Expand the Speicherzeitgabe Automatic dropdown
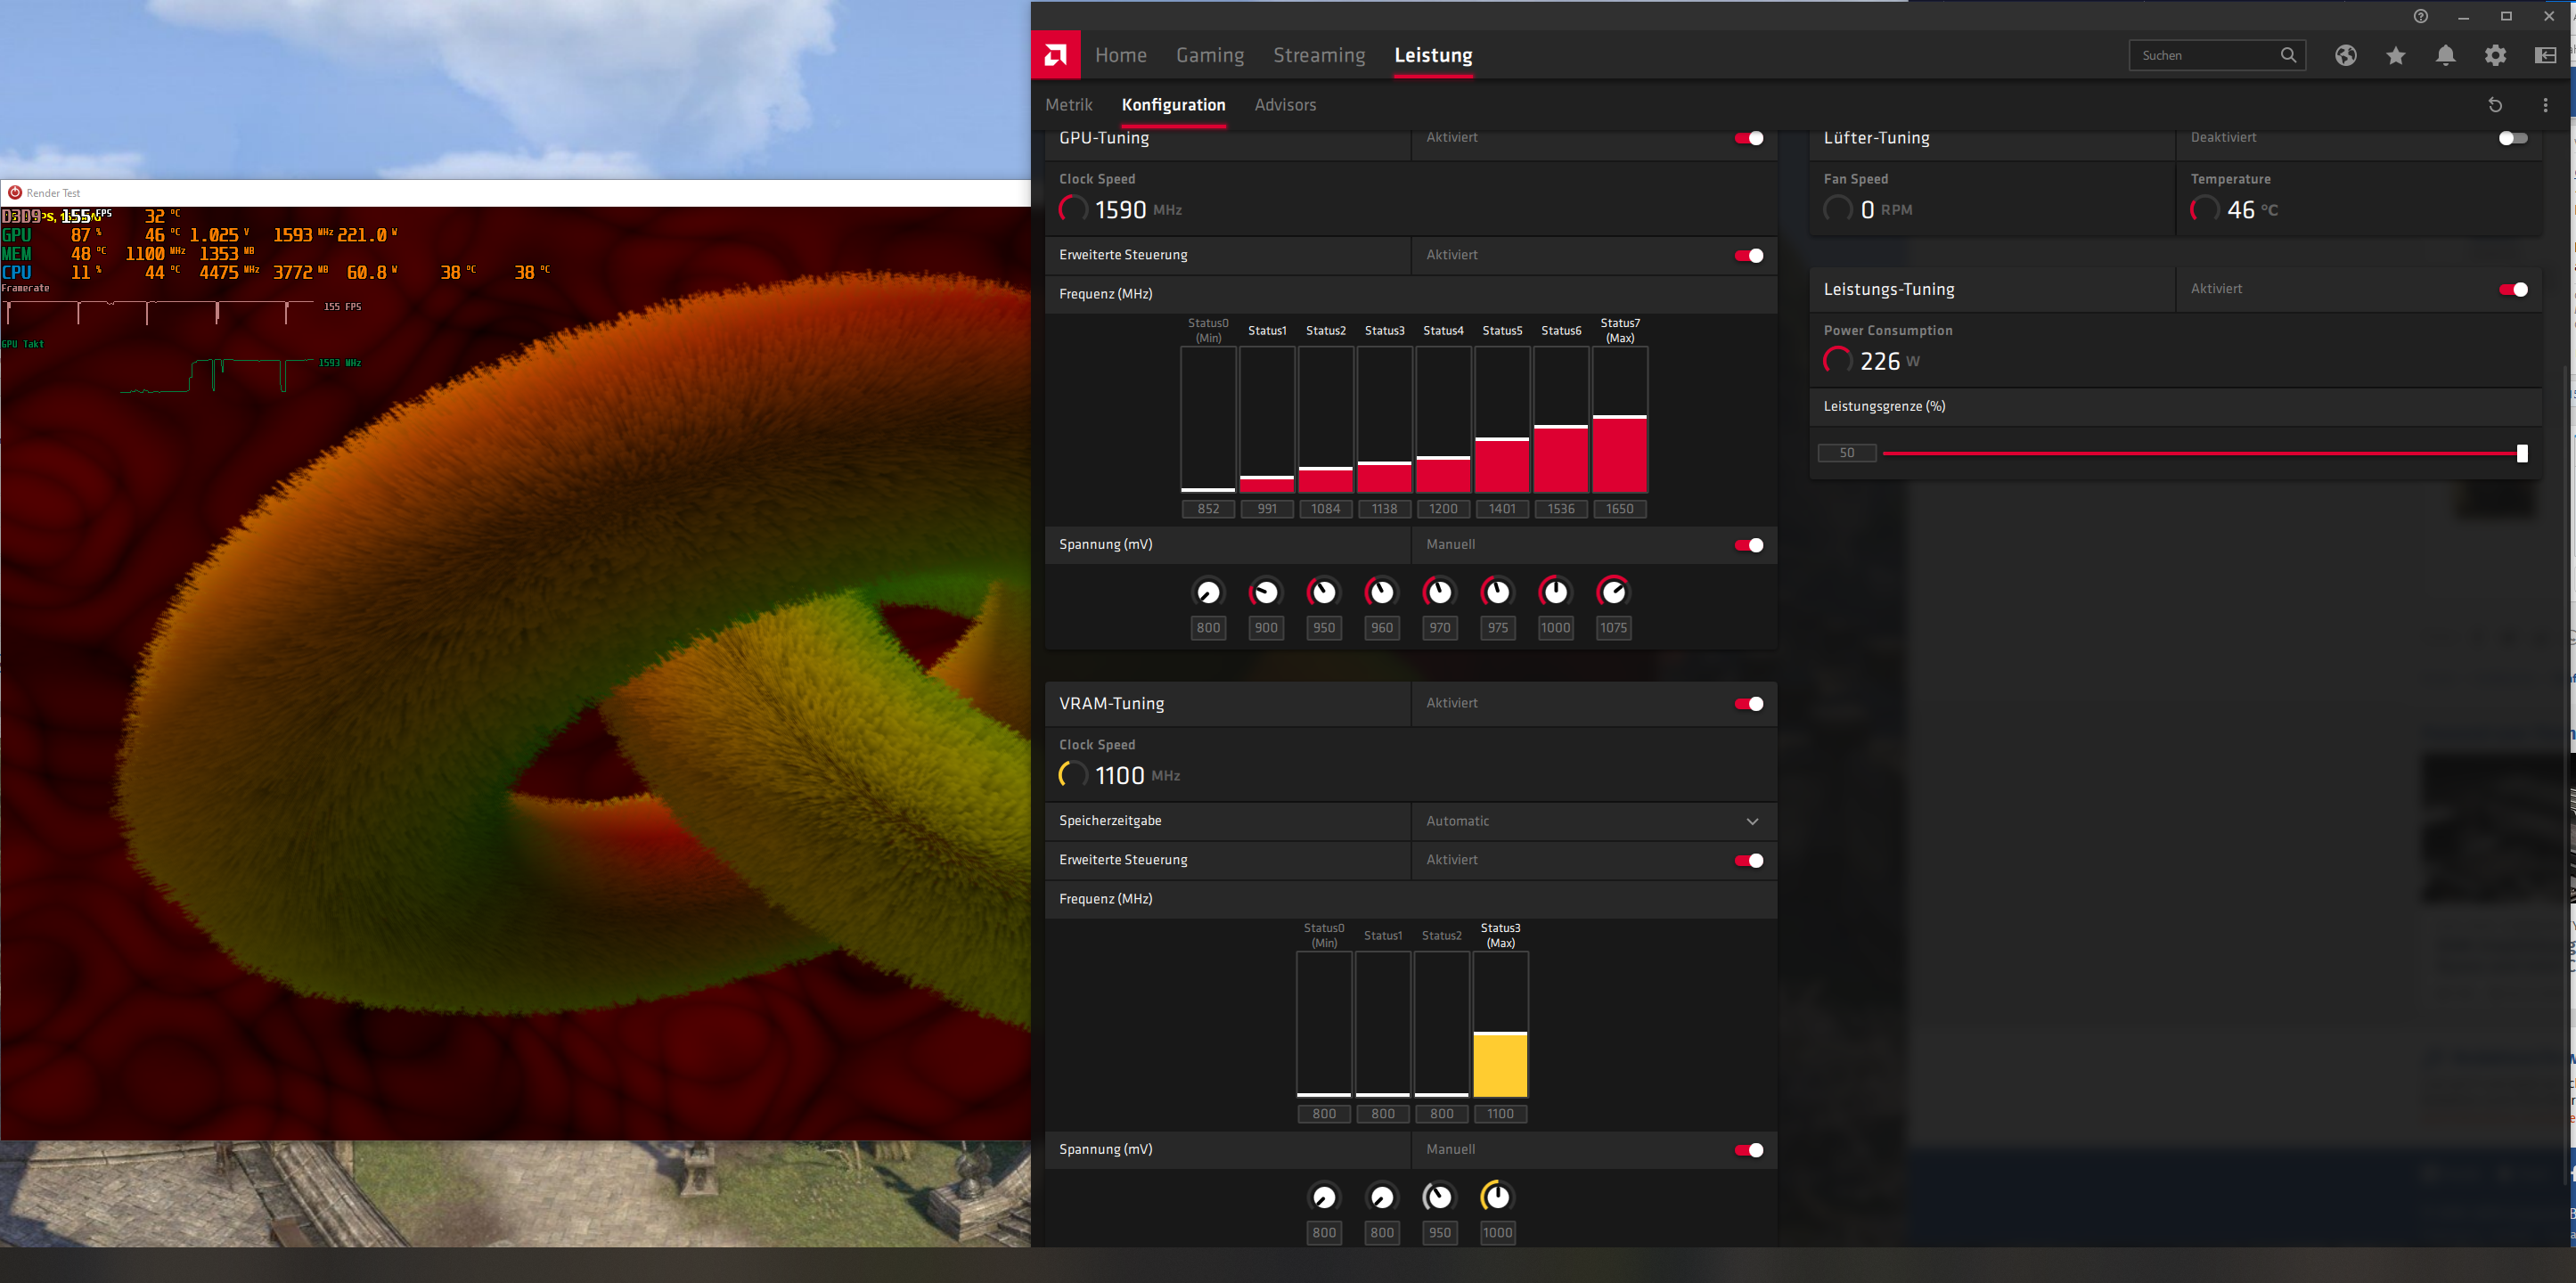This screenshot has width=2576, height=1283. tap(1752, 821)
